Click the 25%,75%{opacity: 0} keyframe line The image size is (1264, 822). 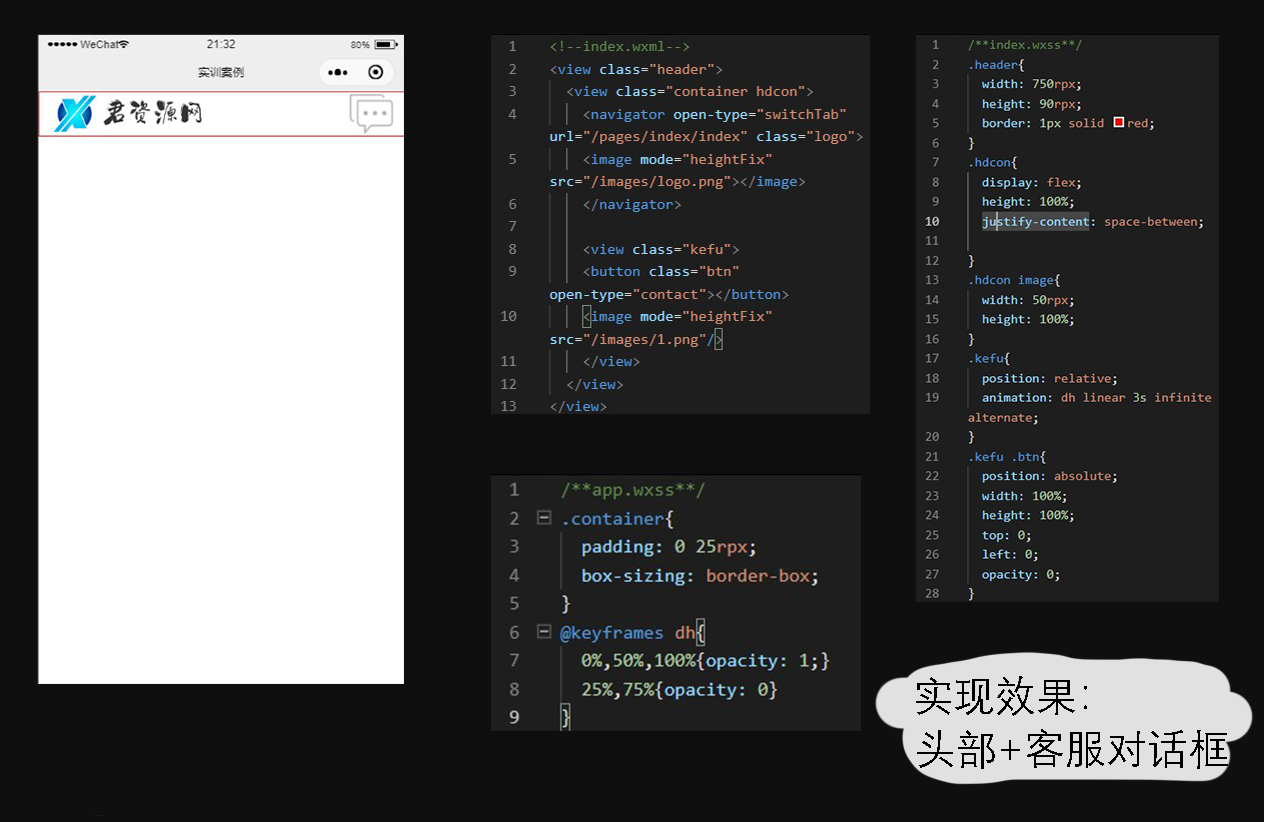pyautogui.click(x=679, y=689)
